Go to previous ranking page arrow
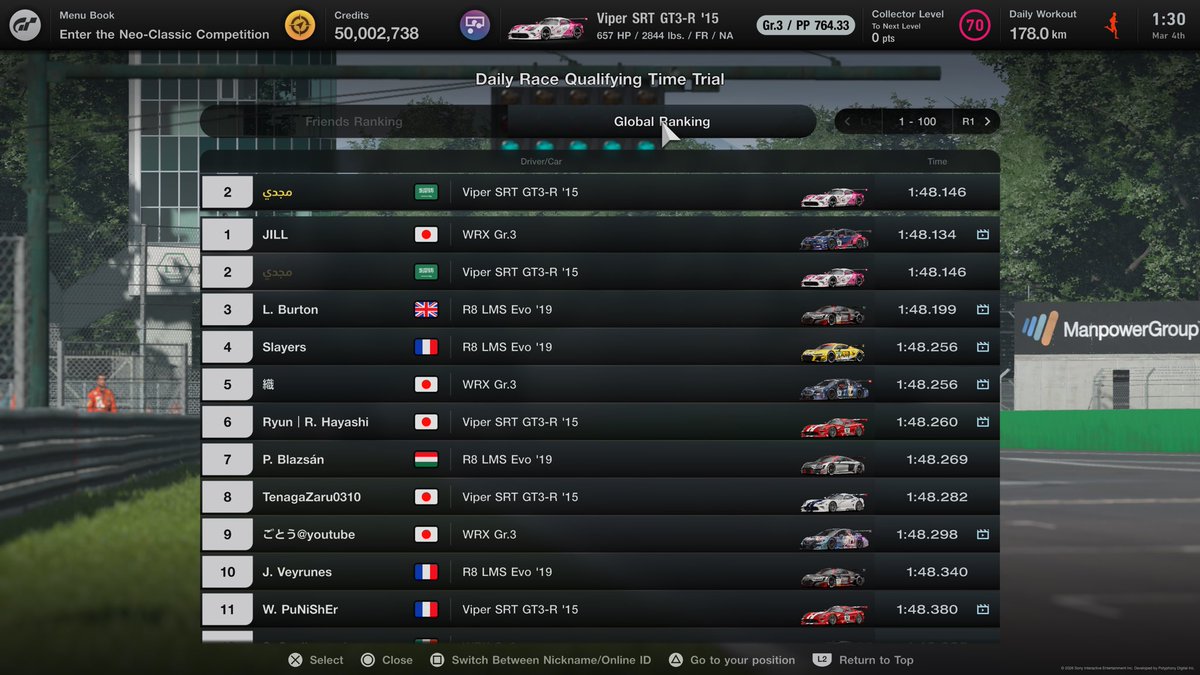The height and width of the screenshot is (675, 1200). 848,122
